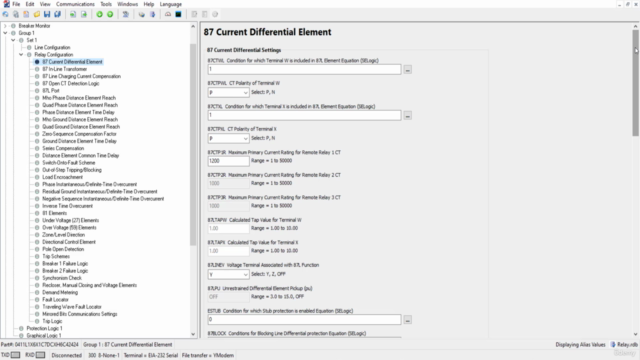Click the second green circular arrow button
Screen dimensions: 640x360
click(x=110, y=14)
